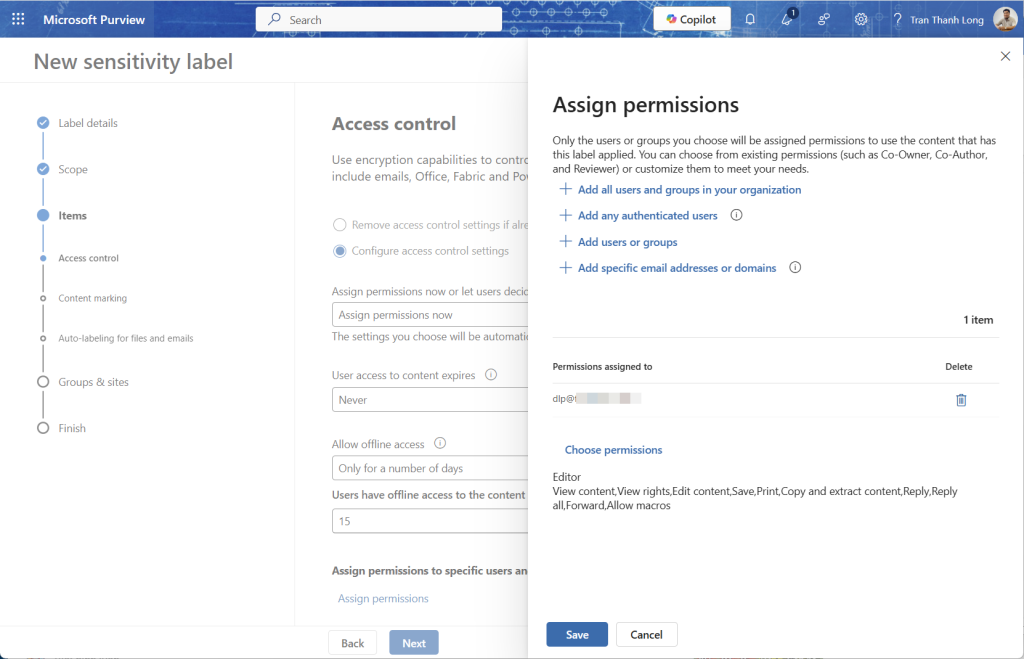
Task: Click the Save button
Action: coord(577,635)
